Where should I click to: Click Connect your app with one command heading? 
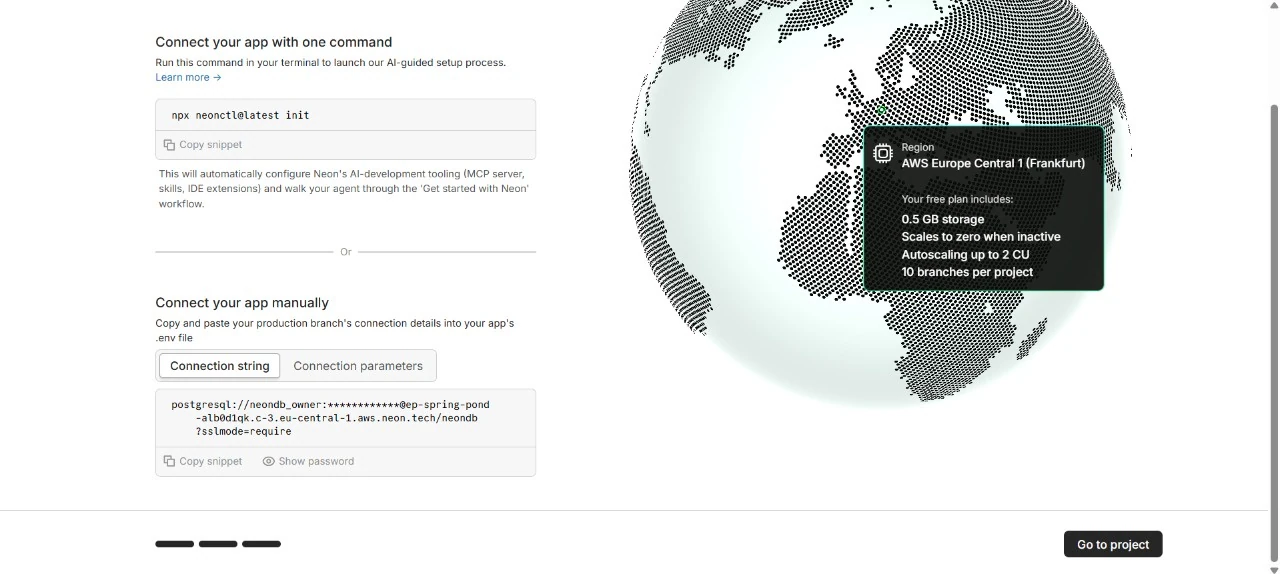274,42
